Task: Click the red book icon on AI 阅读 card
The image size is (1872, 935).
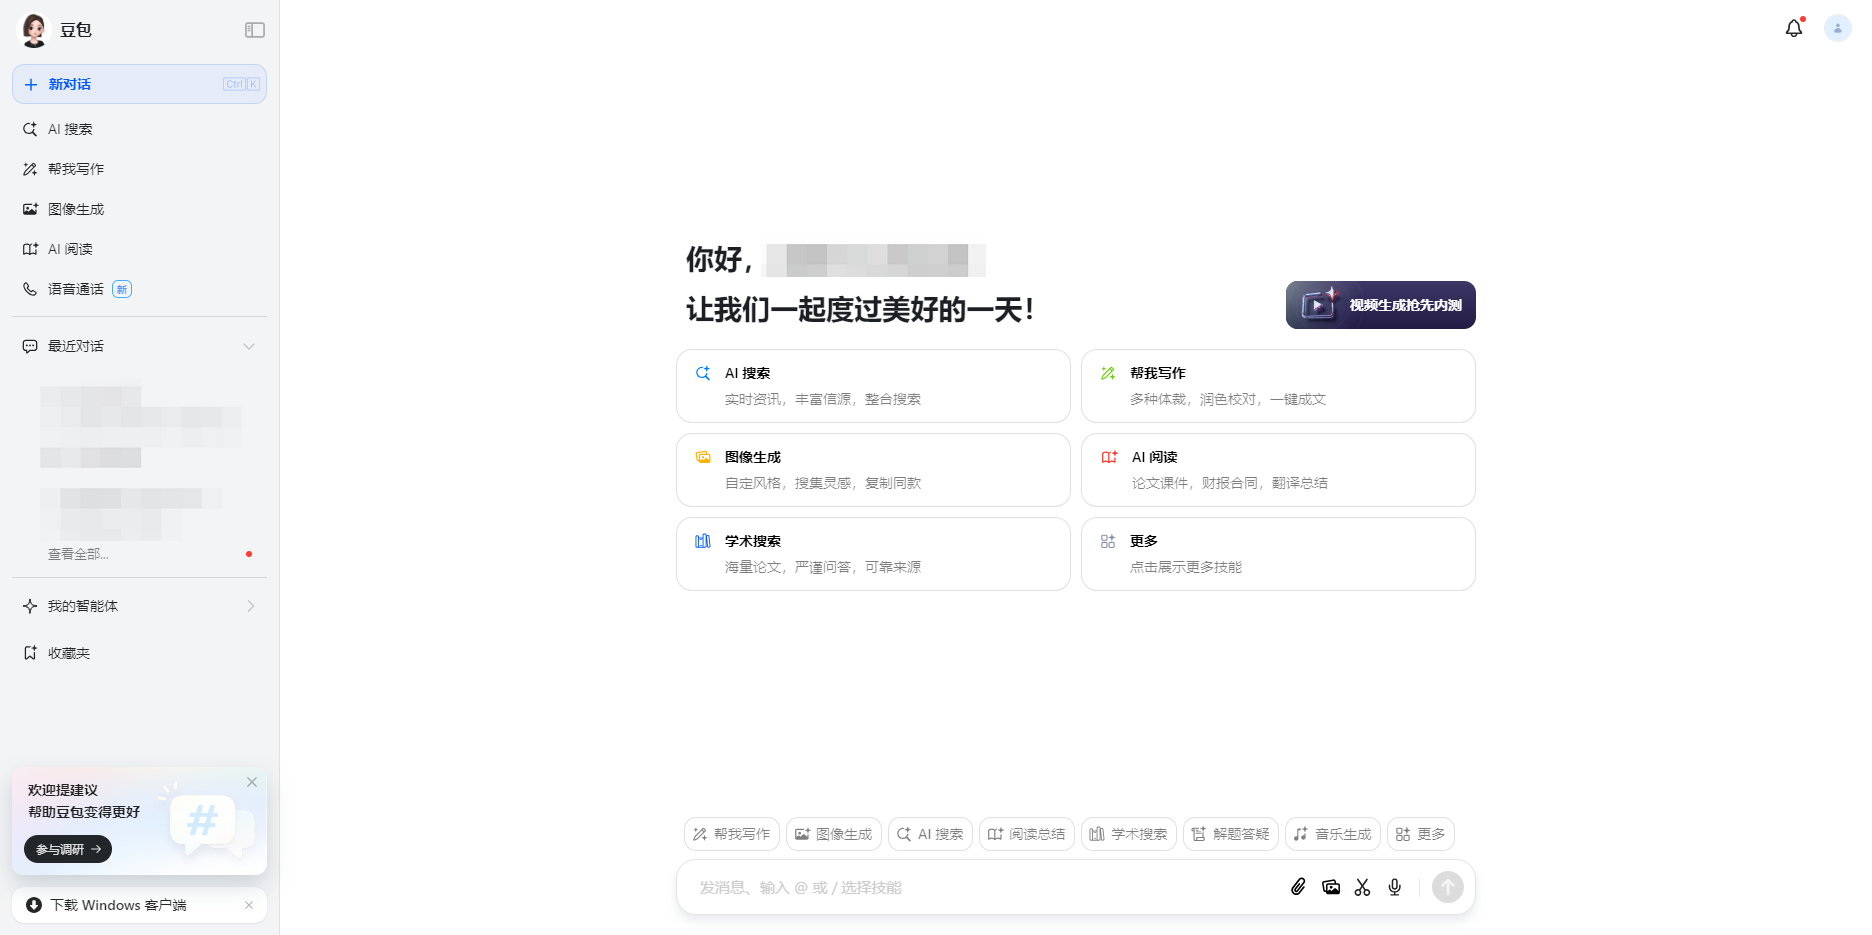Action: (x=1109, y=457)
